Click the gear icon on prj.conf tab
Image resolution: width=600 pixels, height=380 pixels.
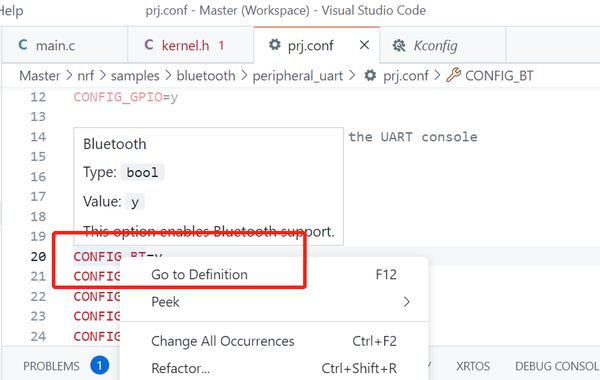[x=274, y=45]
